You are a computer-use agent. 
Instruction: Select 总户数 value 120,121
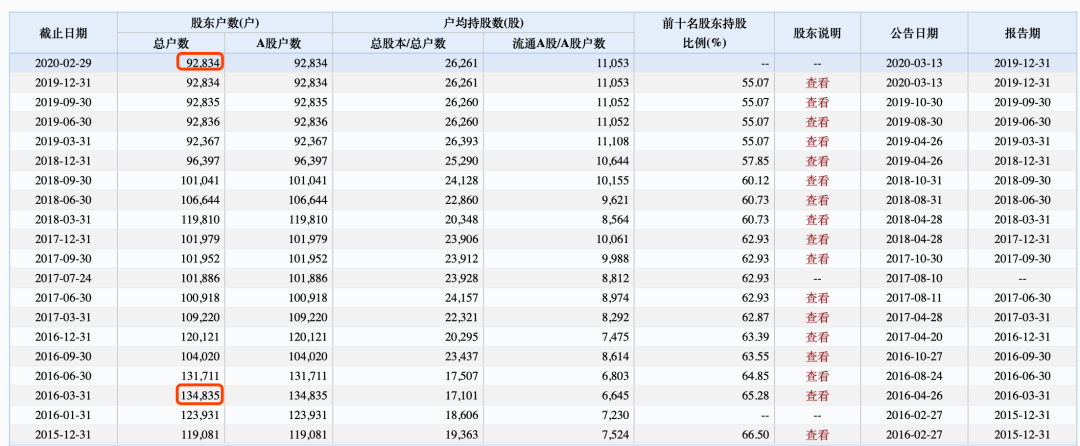coord(199,337)
